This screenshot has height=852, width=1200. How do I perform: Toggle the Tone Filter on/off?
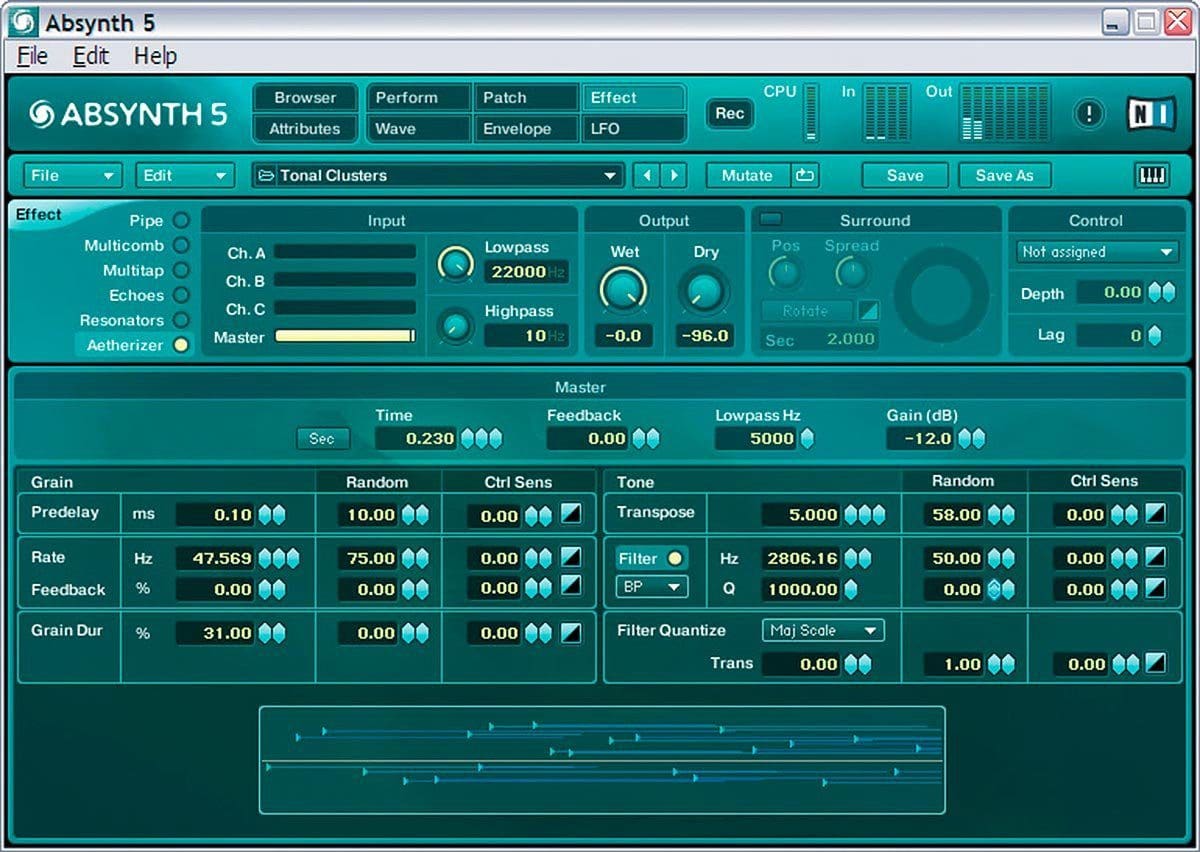point(652,558)
